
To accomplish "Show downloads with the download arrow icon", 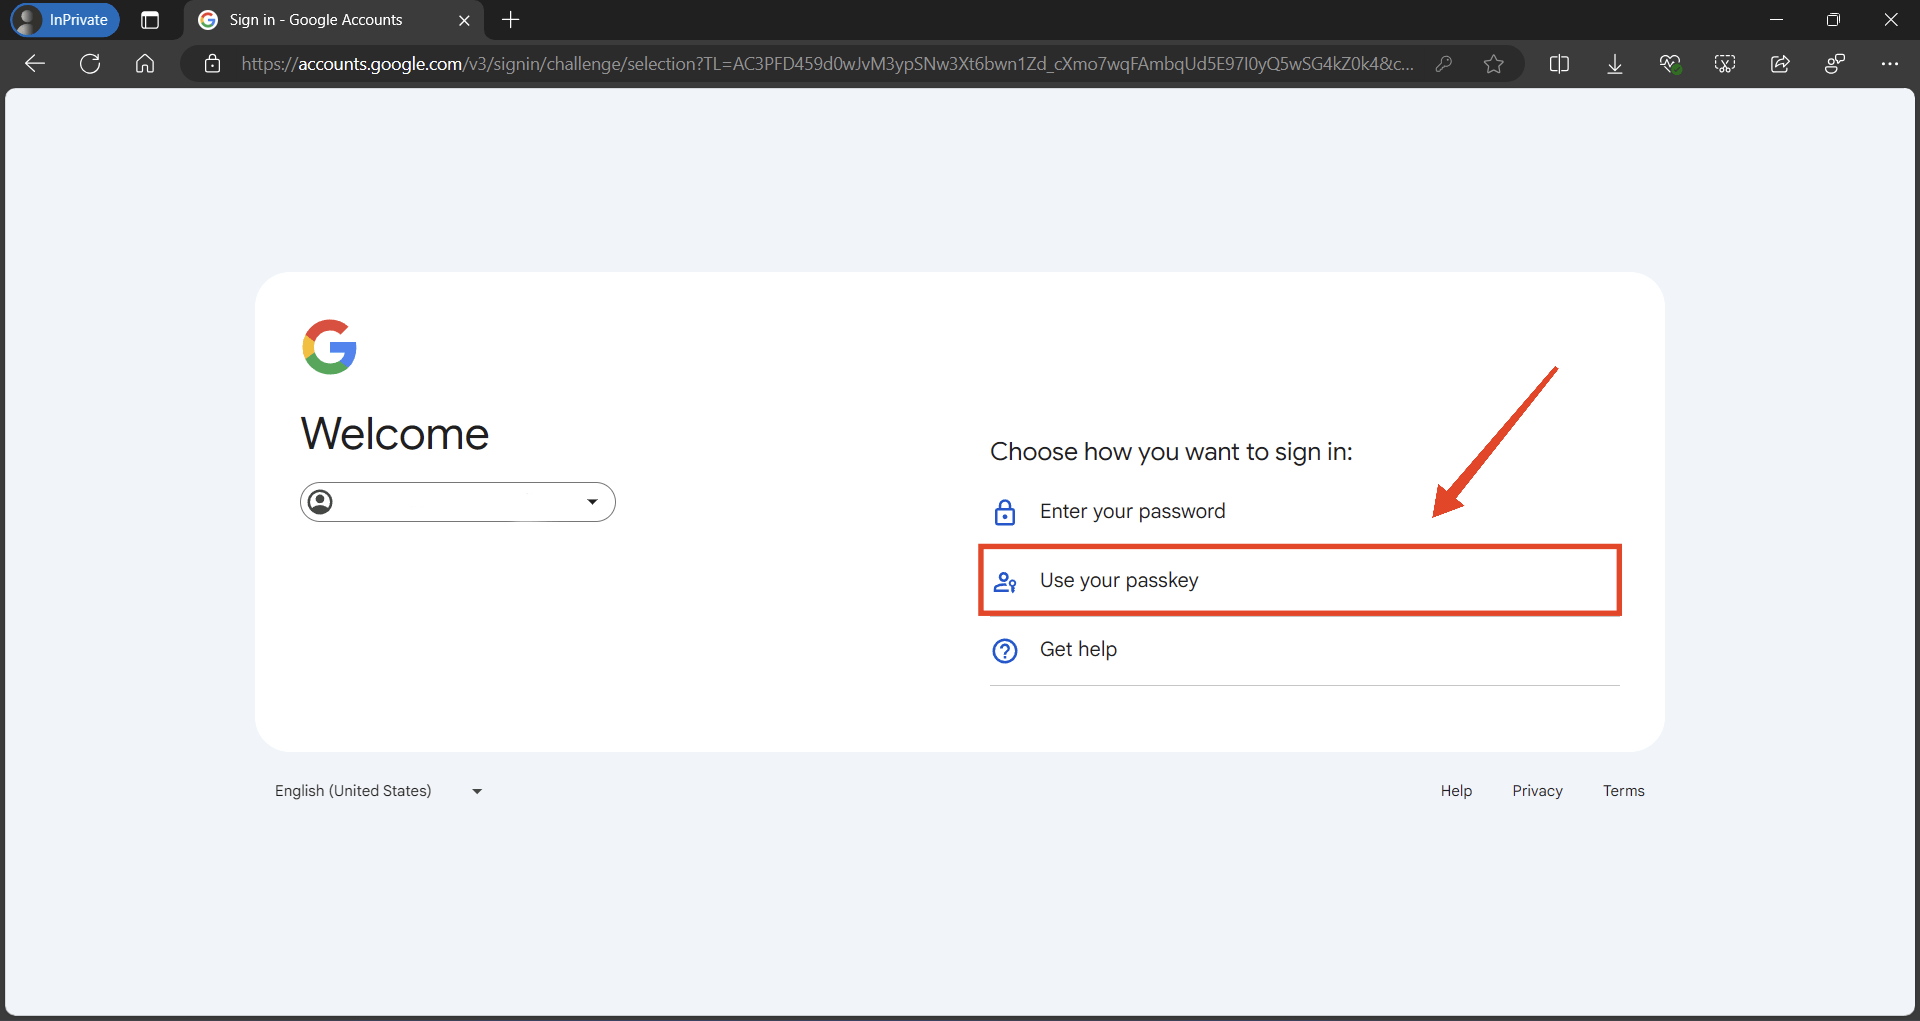I will 1615,64.
